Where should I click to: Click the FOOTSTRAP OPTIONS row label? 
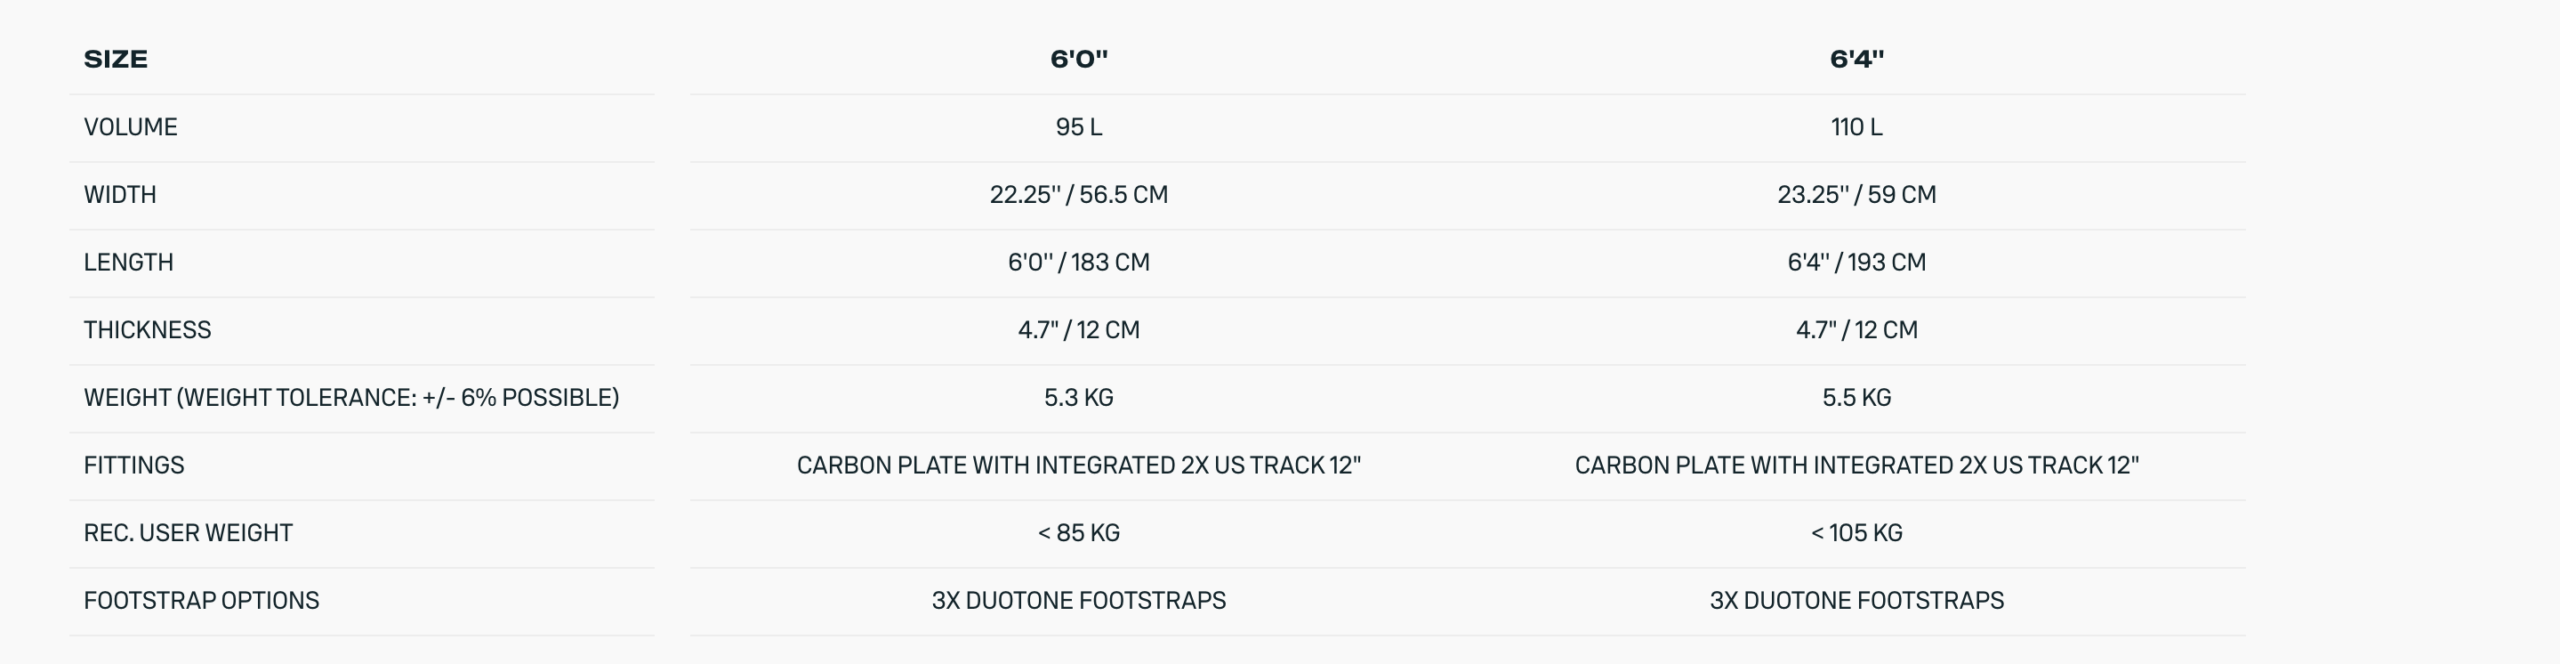pyautogui.click(x=202, y=601)
